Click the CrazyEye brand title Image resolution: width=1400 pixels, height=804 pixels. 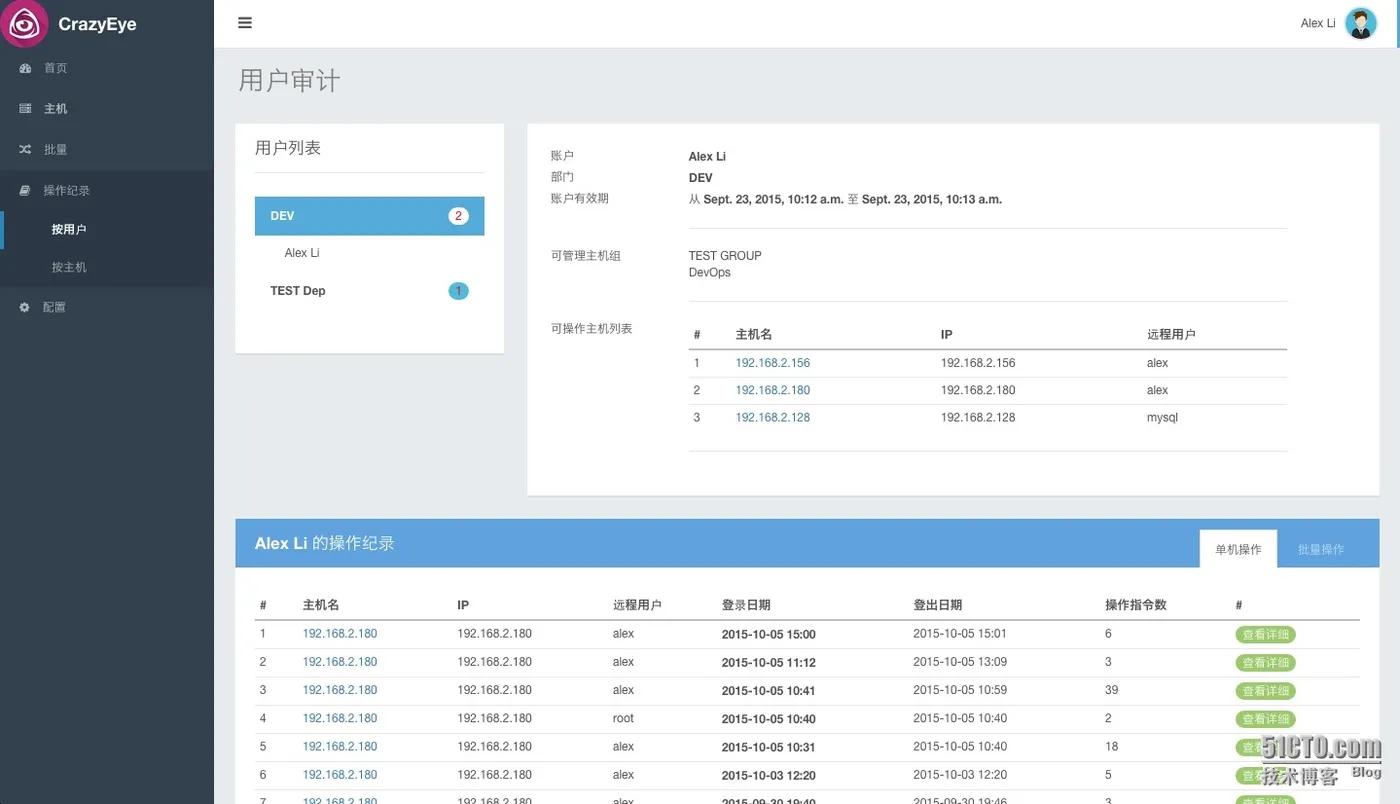(x=97, y=24)
